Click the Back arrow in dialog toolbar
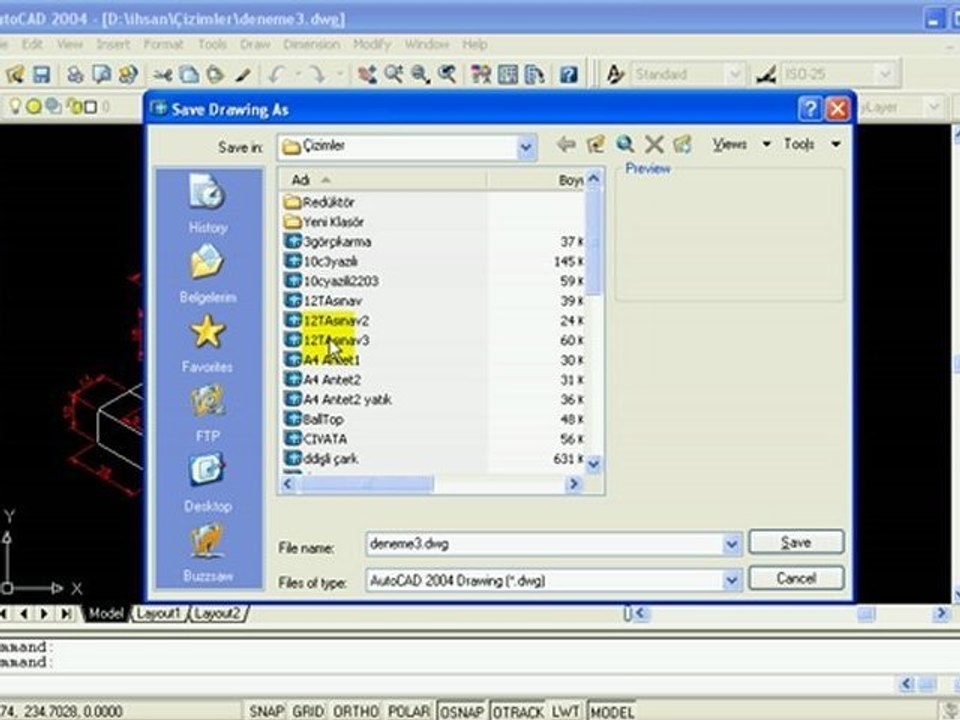 [x=566, y=144]
